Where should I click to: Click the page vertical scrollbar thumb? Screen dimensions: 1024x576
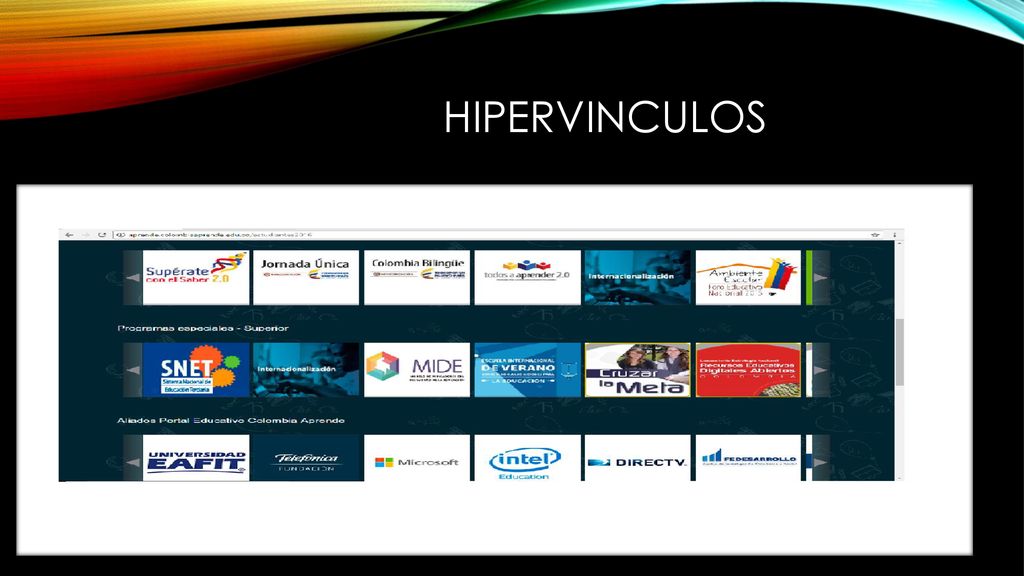(899, 352)
